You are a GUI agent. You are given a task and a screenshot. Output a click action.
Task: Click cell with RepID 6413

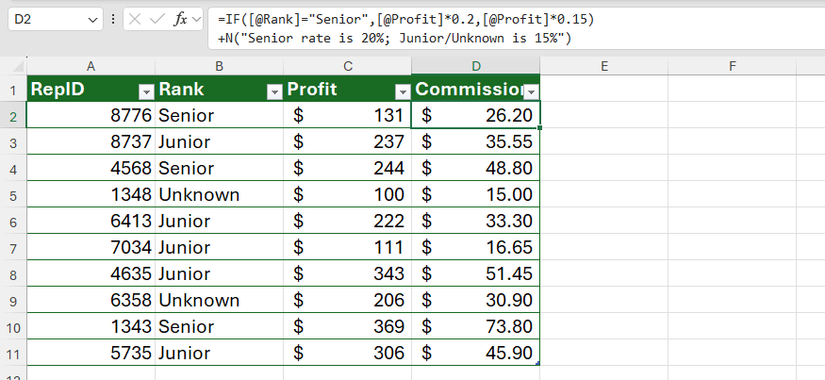91,221
